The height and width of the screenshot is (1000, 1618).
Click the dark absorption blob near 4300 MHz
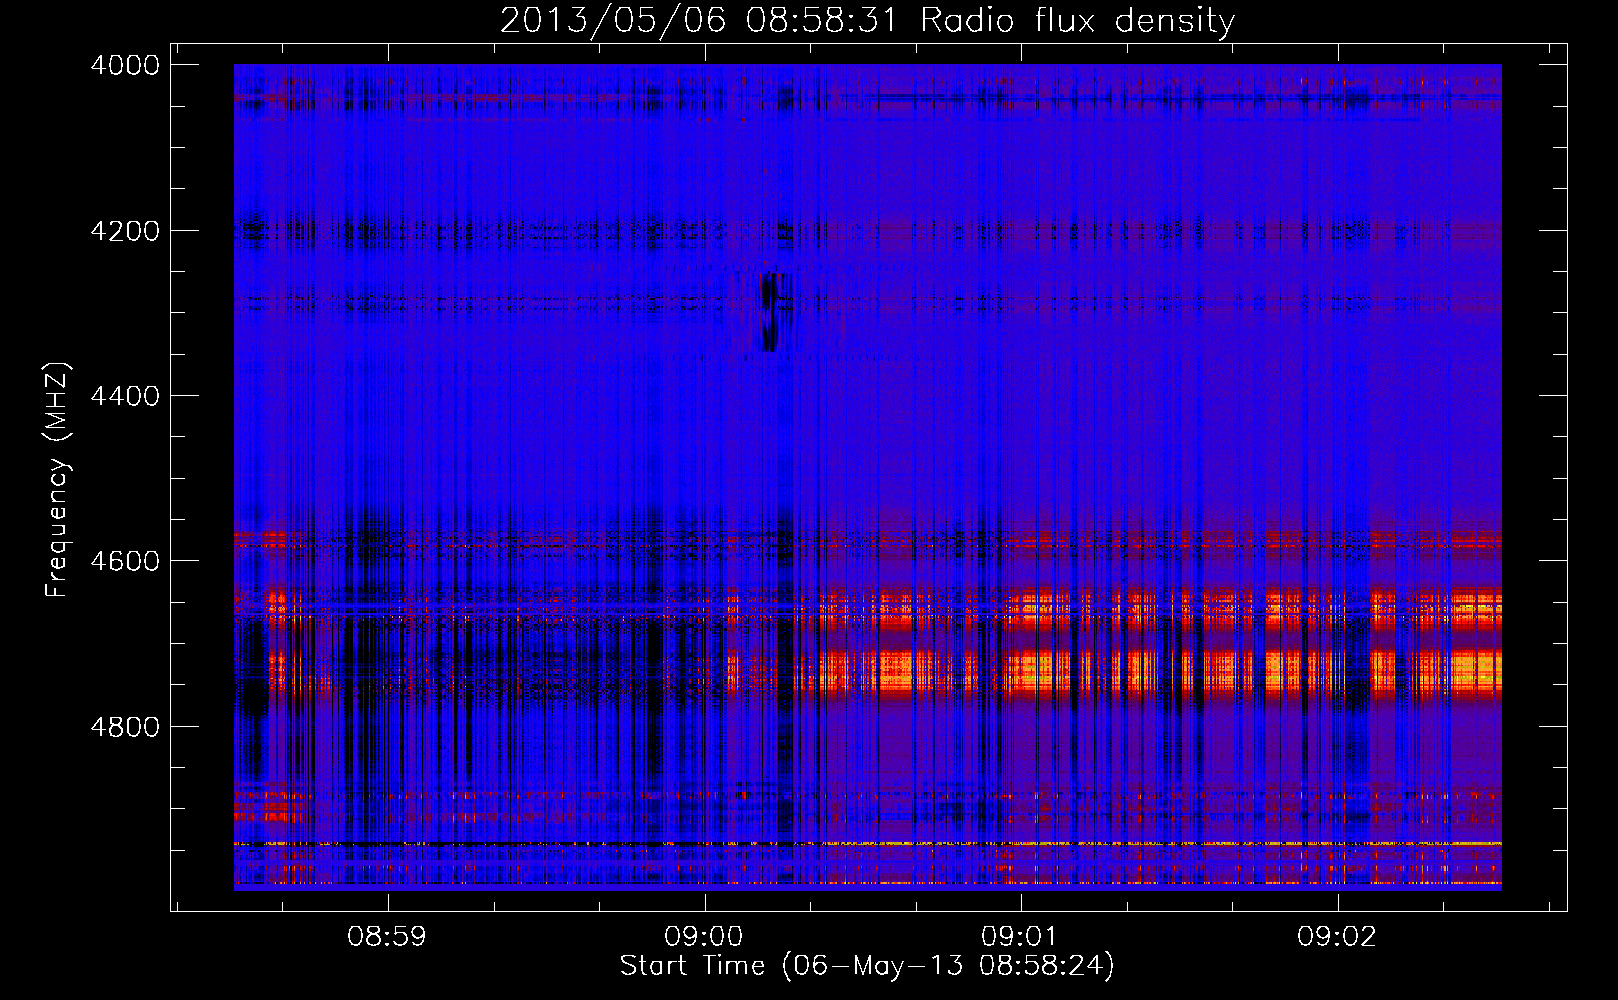click(x=769, y=312)
